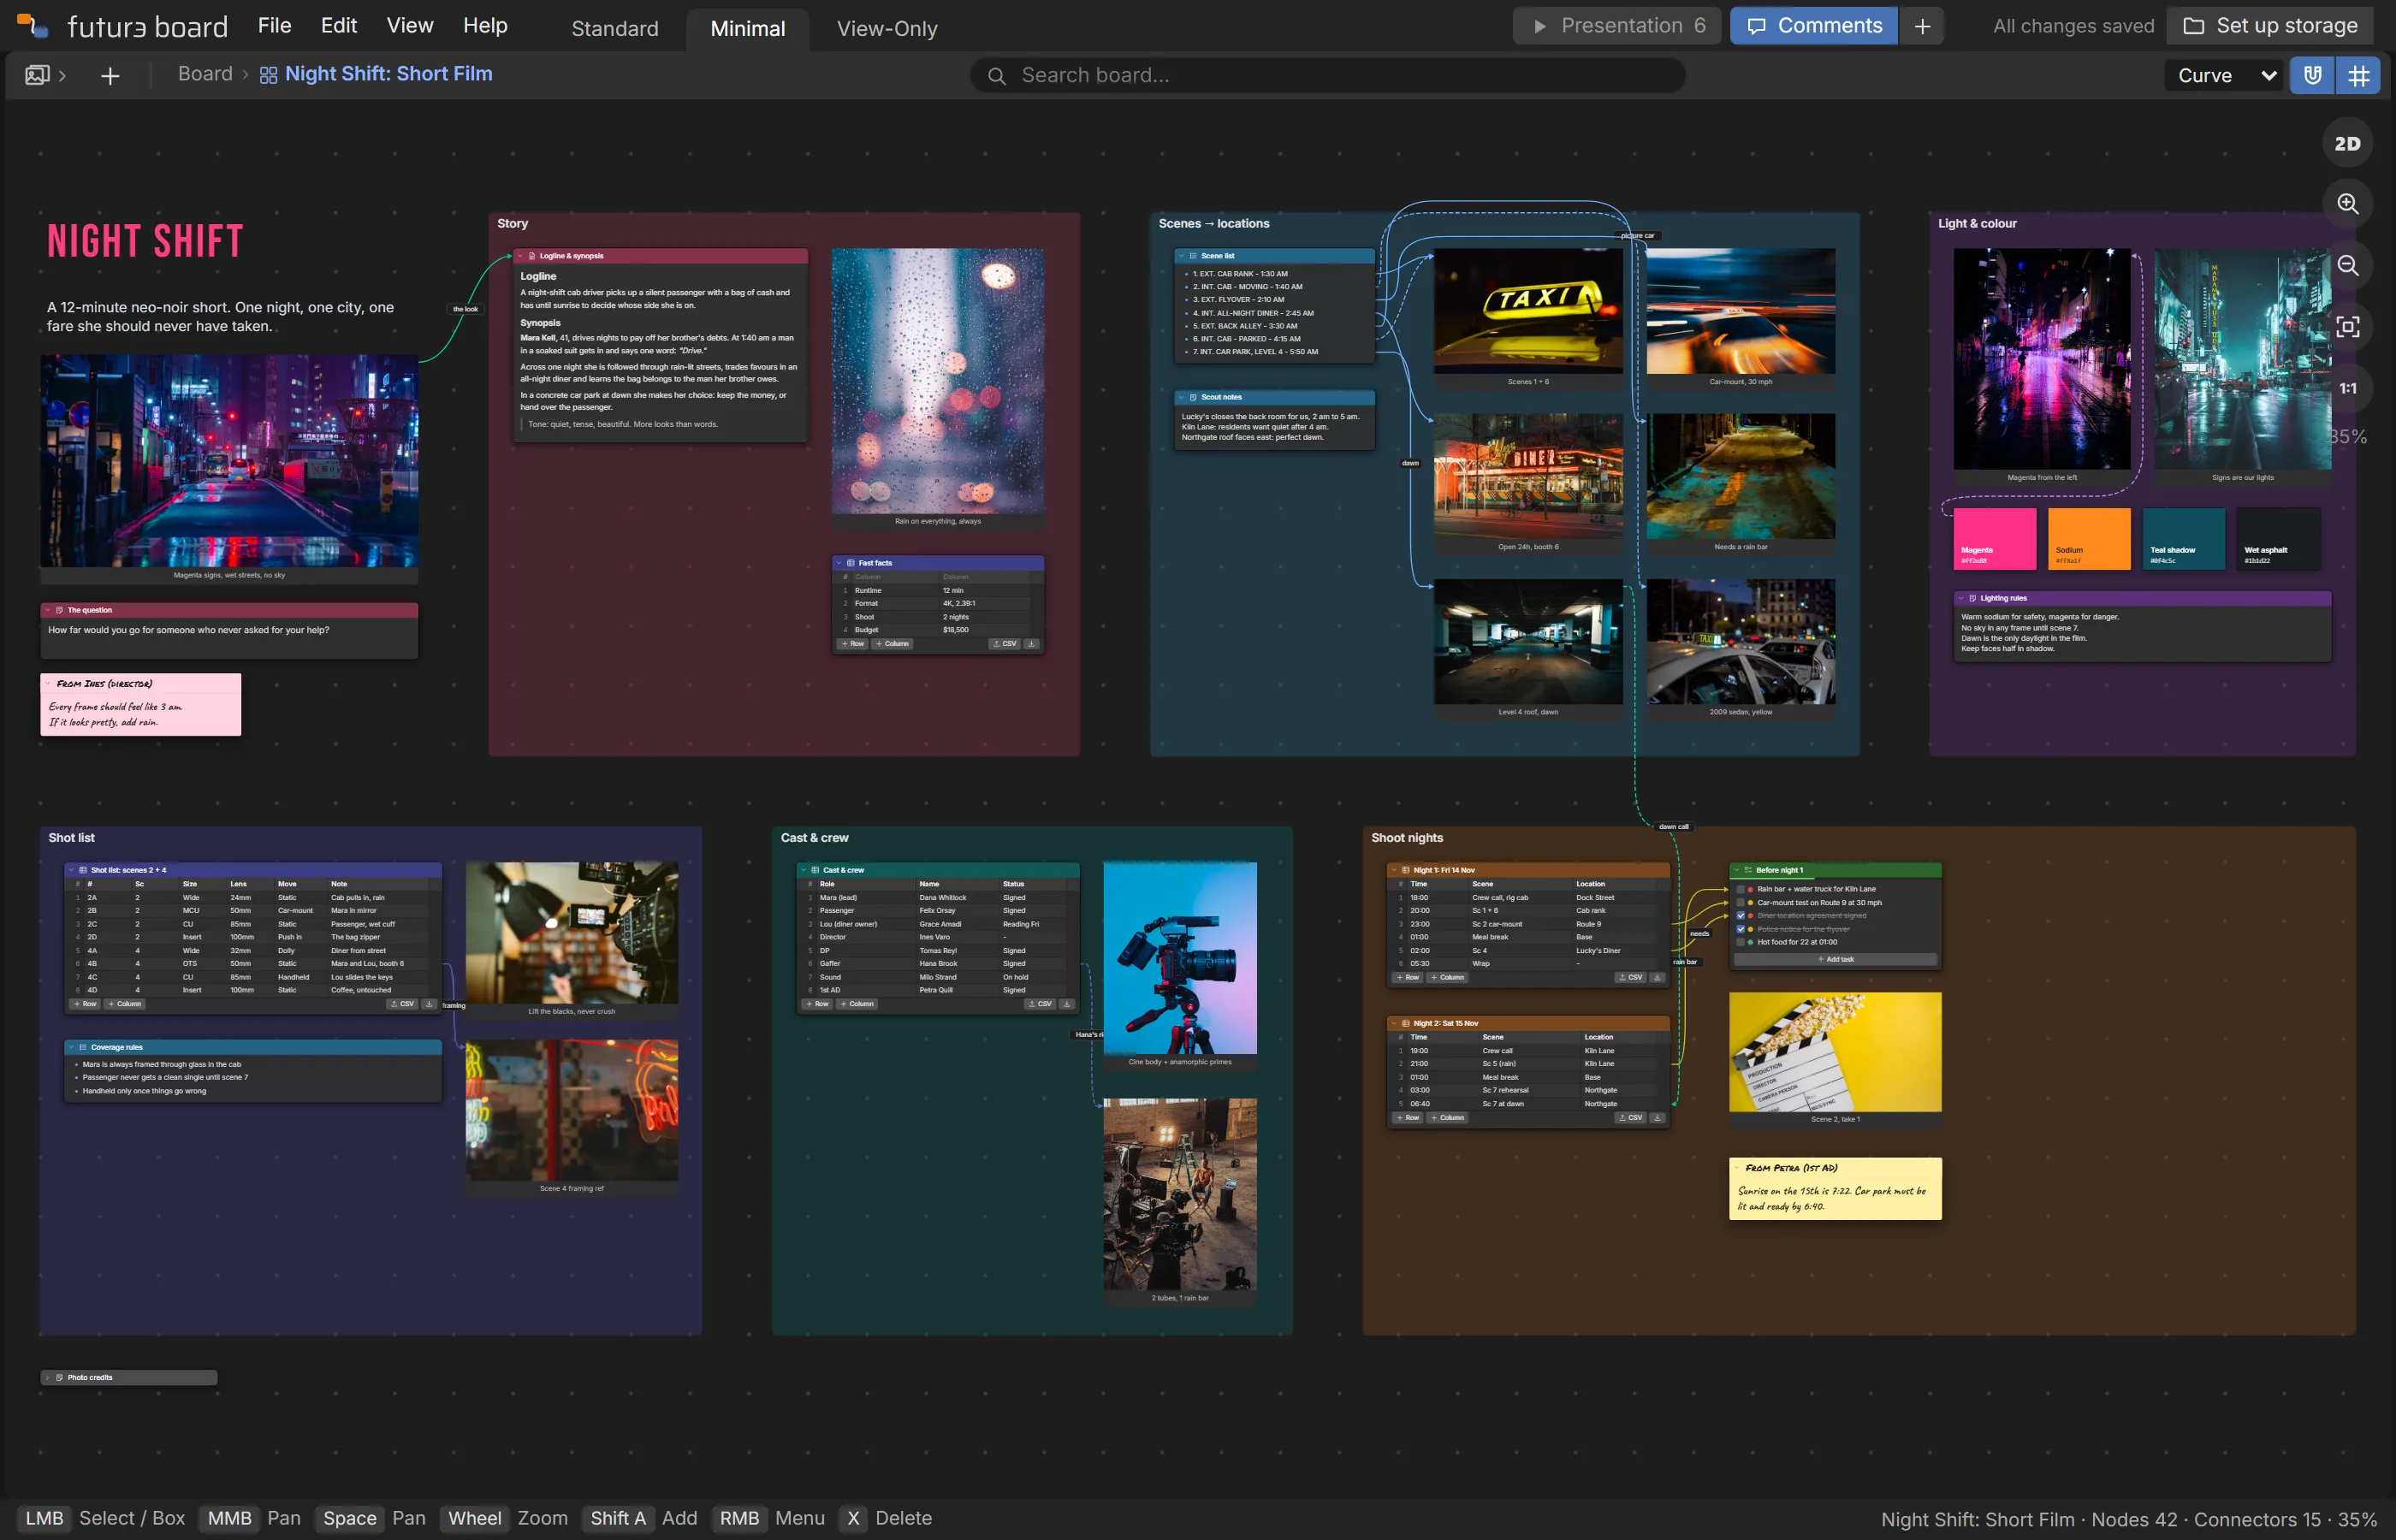2396x1540 pixels.
Task: Click the Photo credits note icon
Action: [x=59, y=1378]
